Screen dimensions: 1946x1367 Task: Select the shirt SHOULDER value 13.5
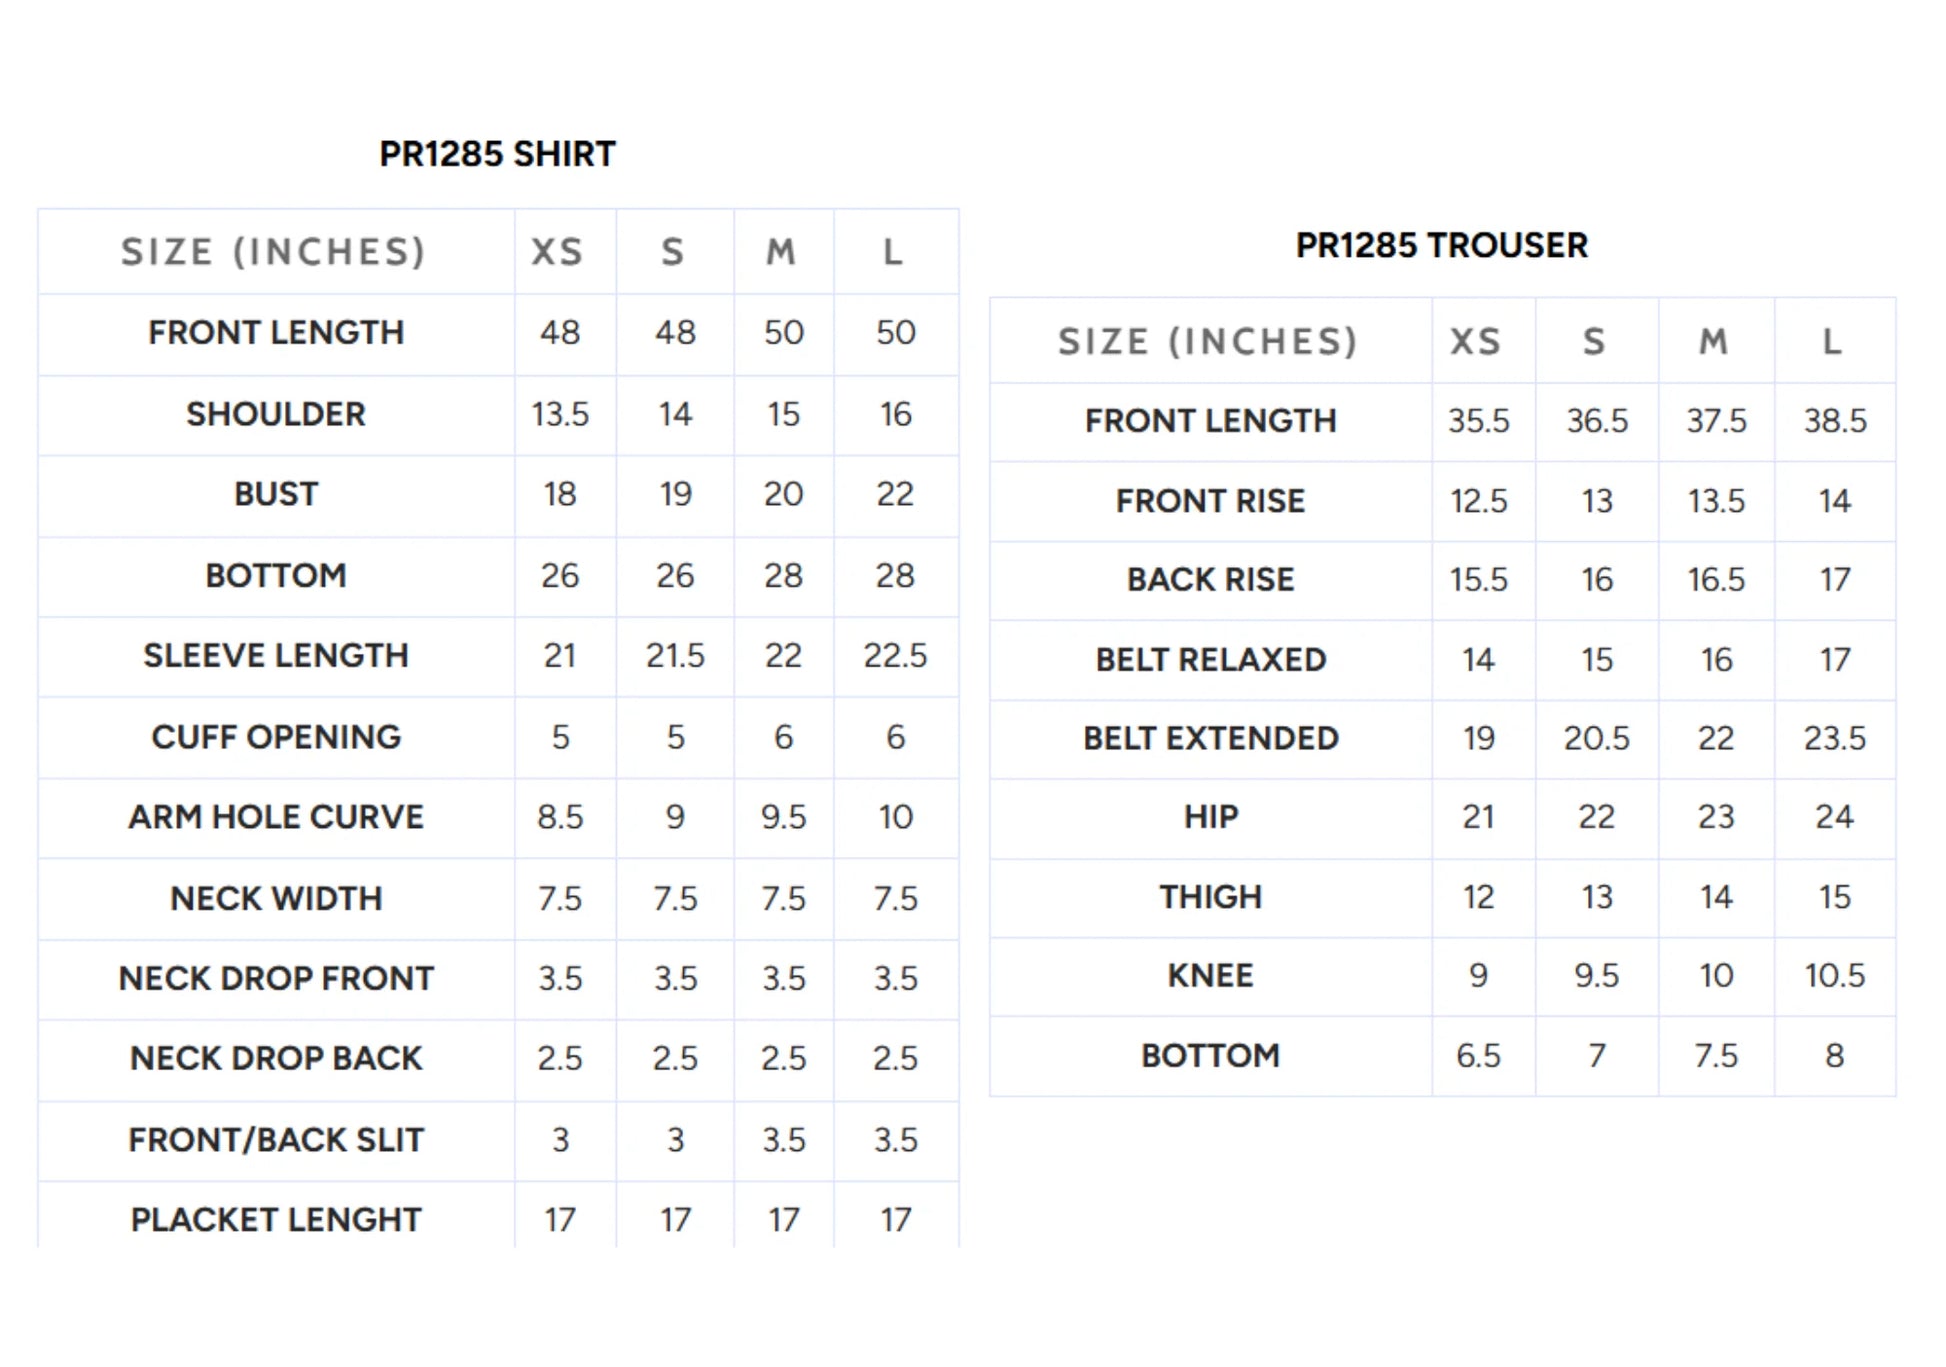(560, 414)
